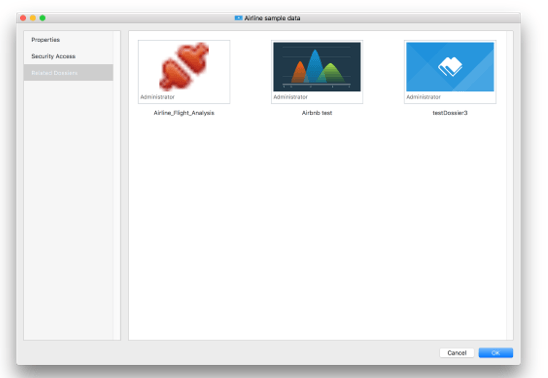
Task: Confirm with the OK button
Action: click(x=496, y=353)
